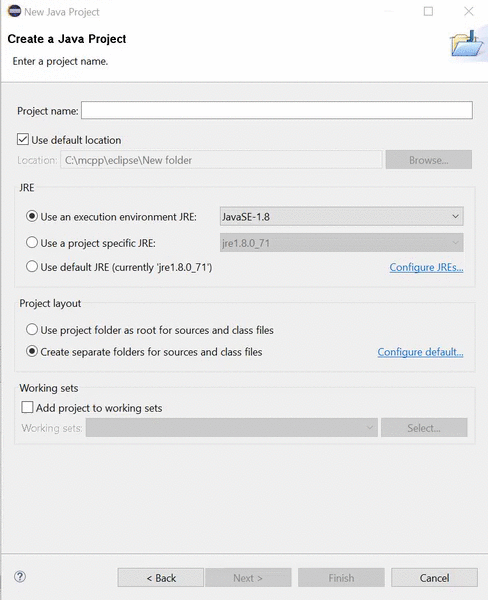Screen dimensions: 488x600
Task: Click the Eclipse icon in title bar
Action: coord(14,11)
